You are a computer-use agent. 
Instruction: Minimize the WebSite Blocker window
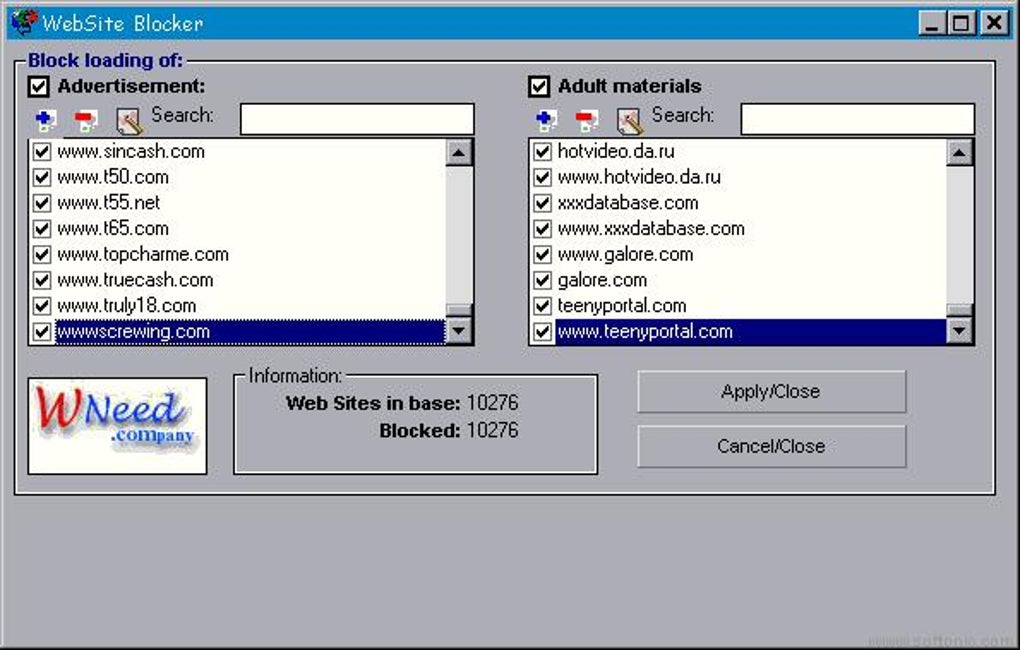click(932, 23)
